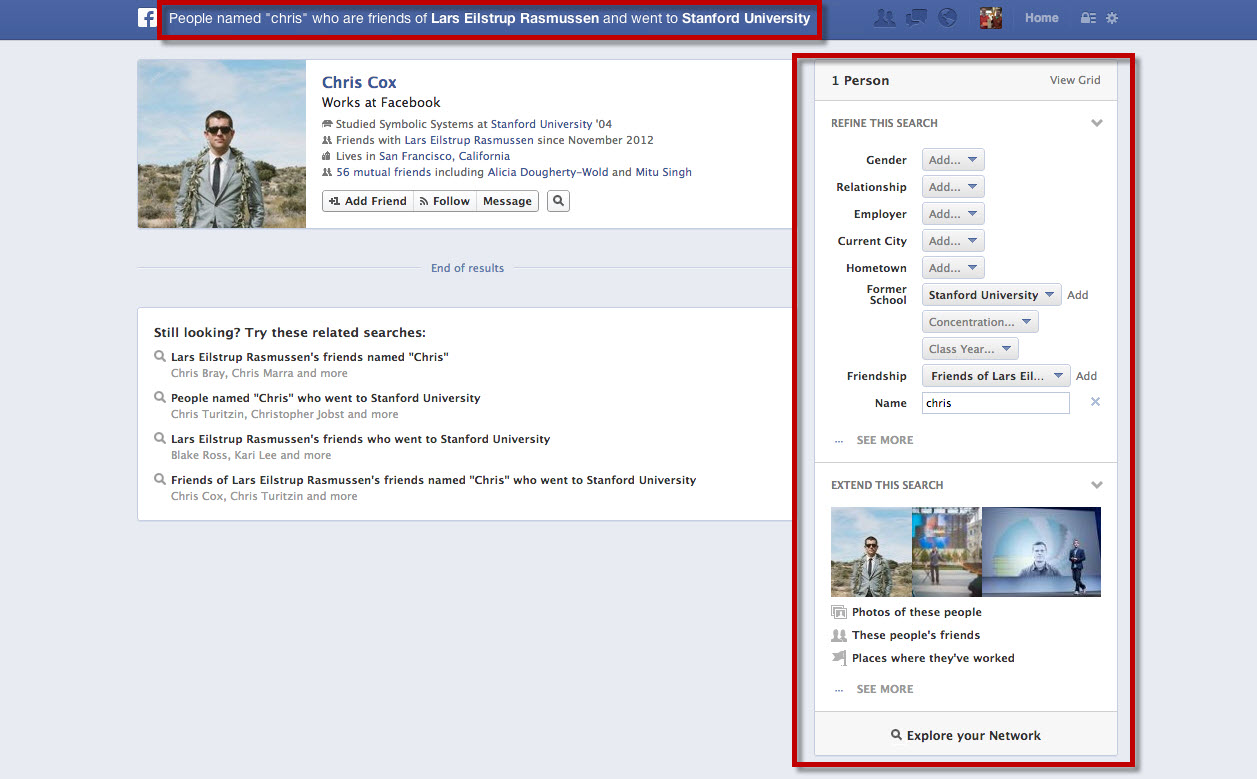Go to Home in top bar
1257x779 pixels.
1041,18
